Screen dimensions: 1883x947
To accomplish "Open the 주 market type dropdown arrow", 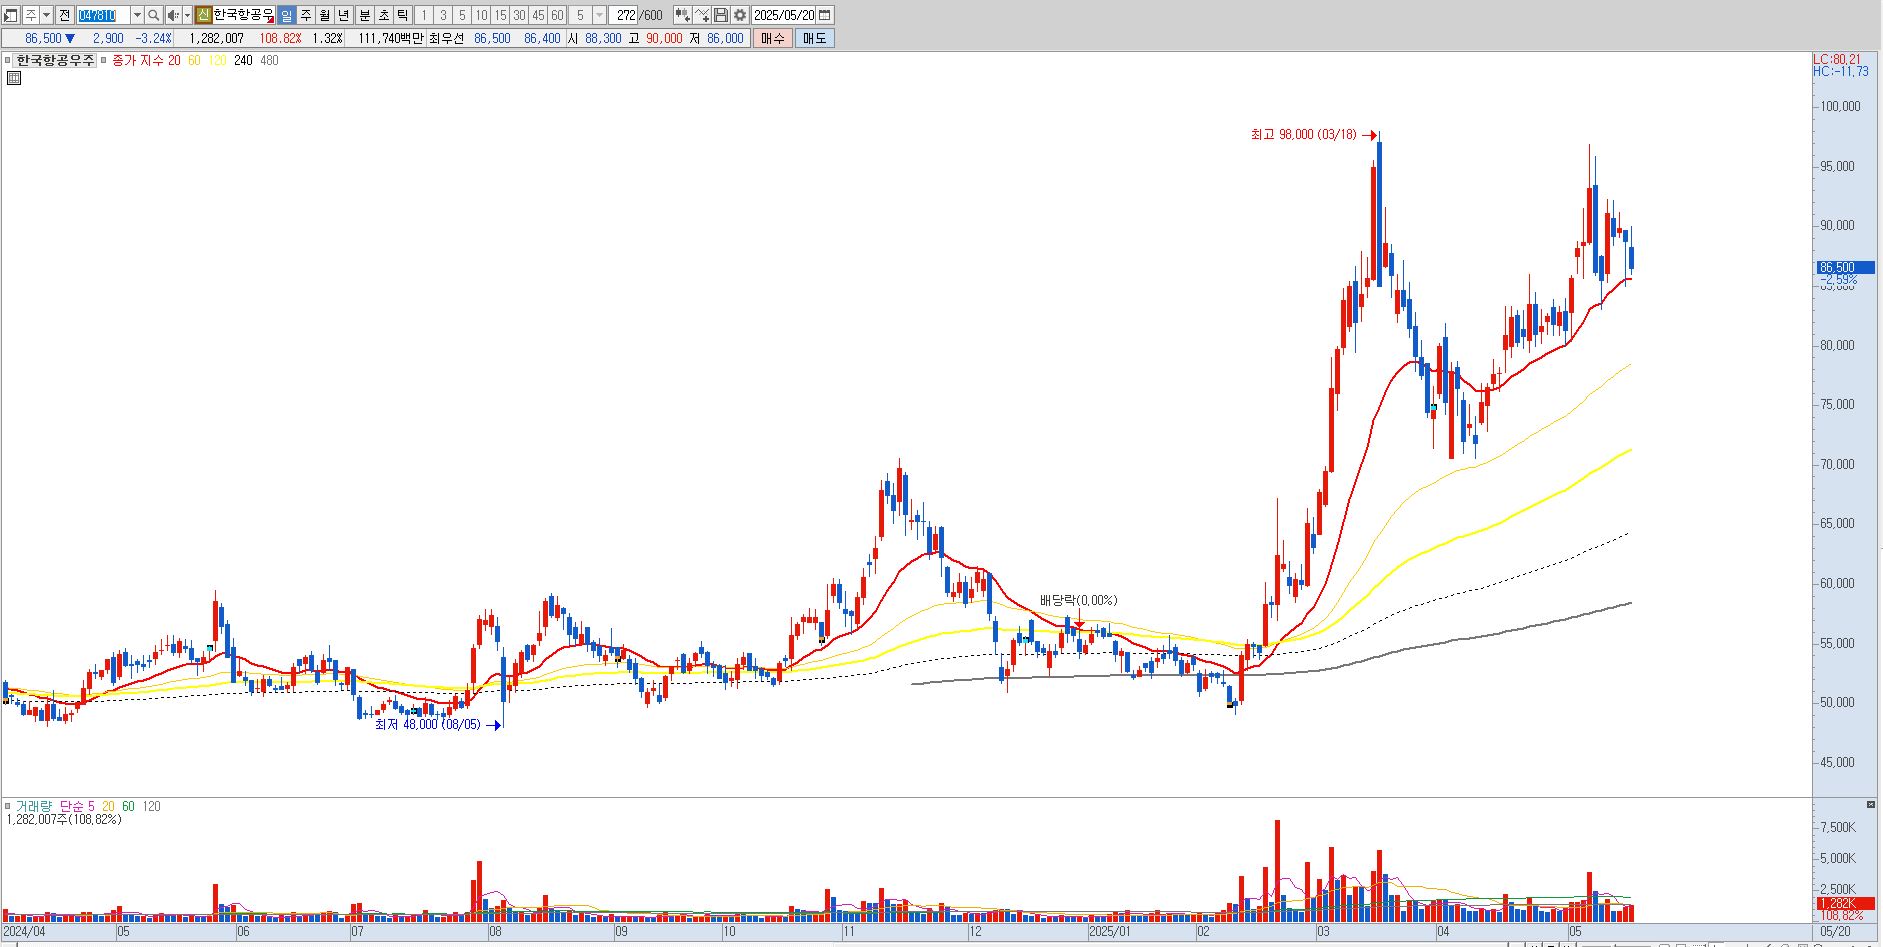I will click(46, 15).
